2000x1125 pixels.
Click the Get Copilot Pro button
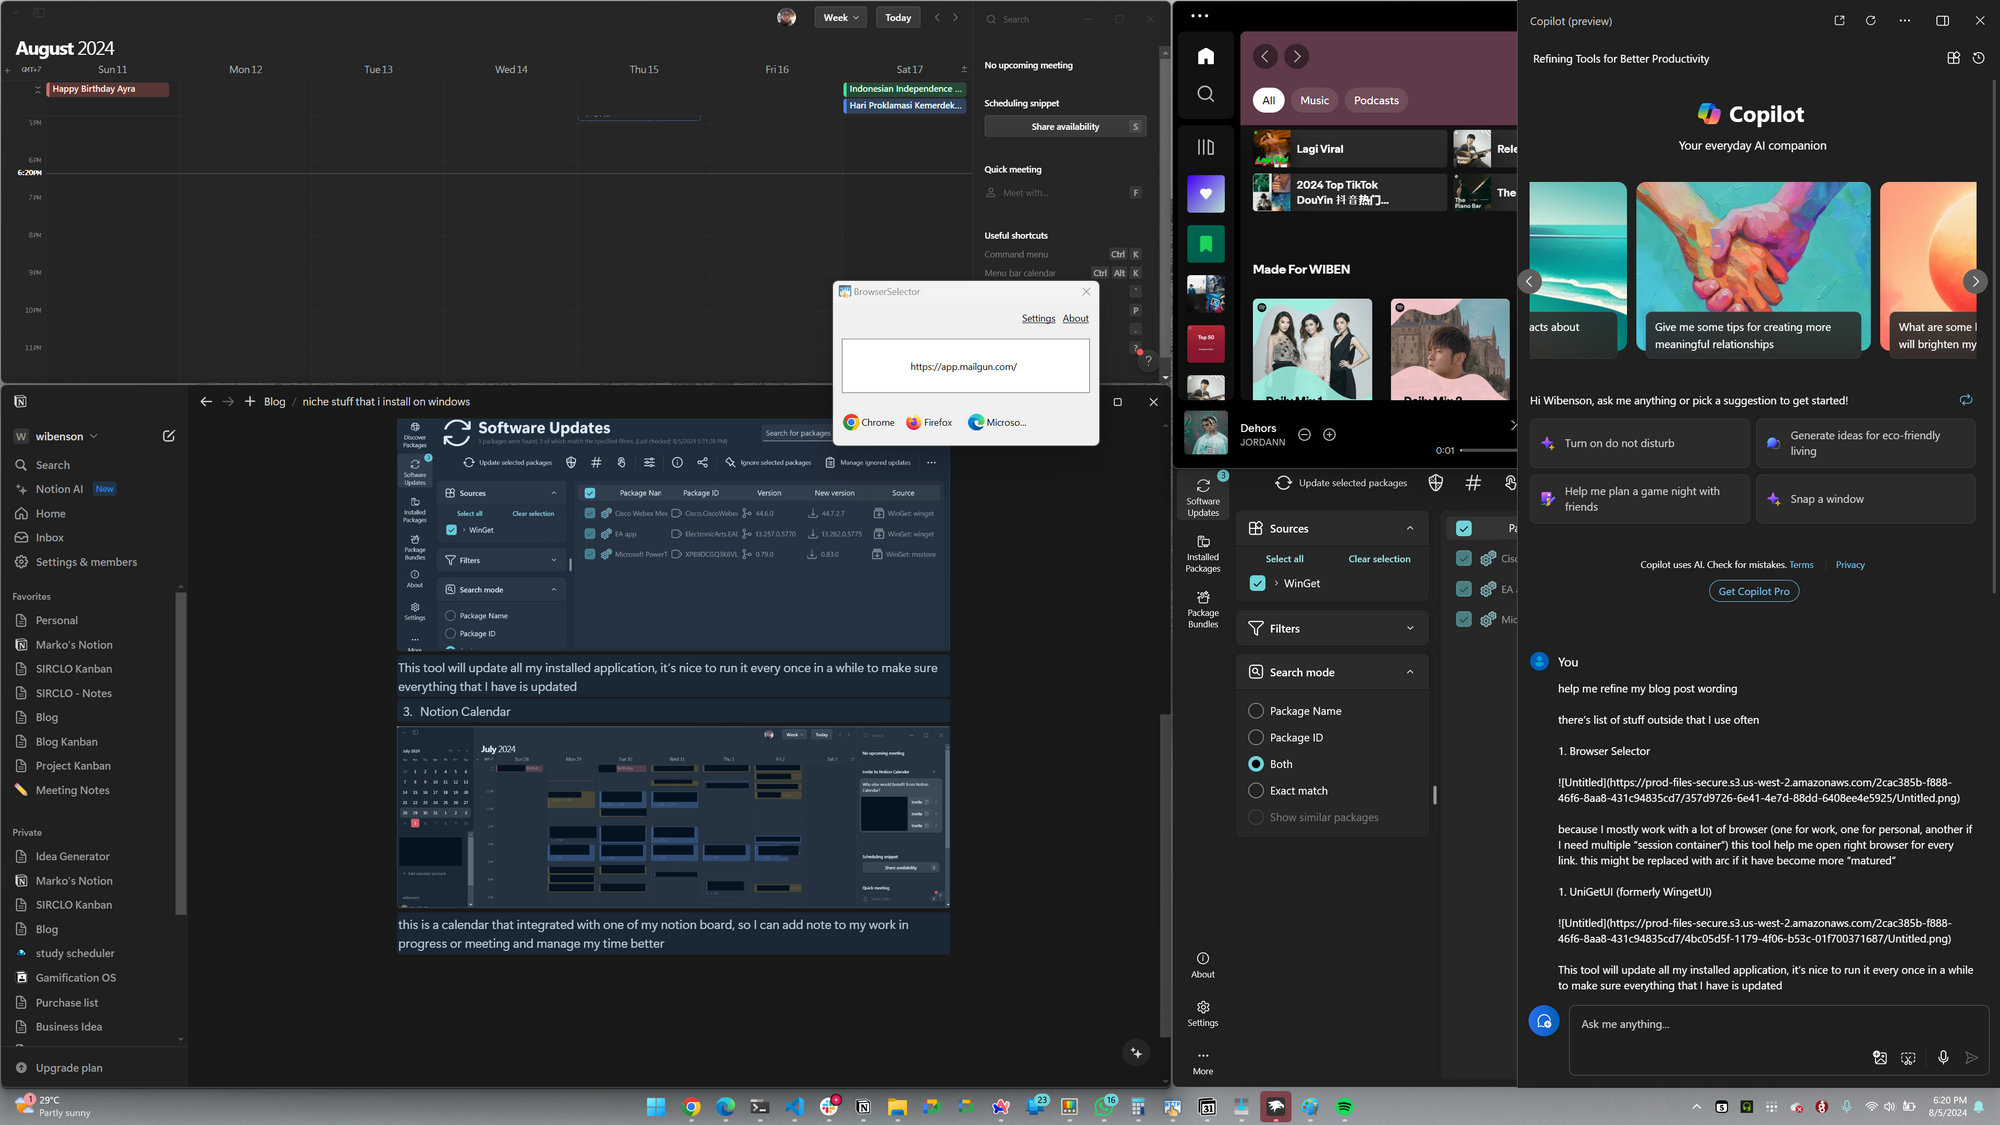coord(1753,589)
